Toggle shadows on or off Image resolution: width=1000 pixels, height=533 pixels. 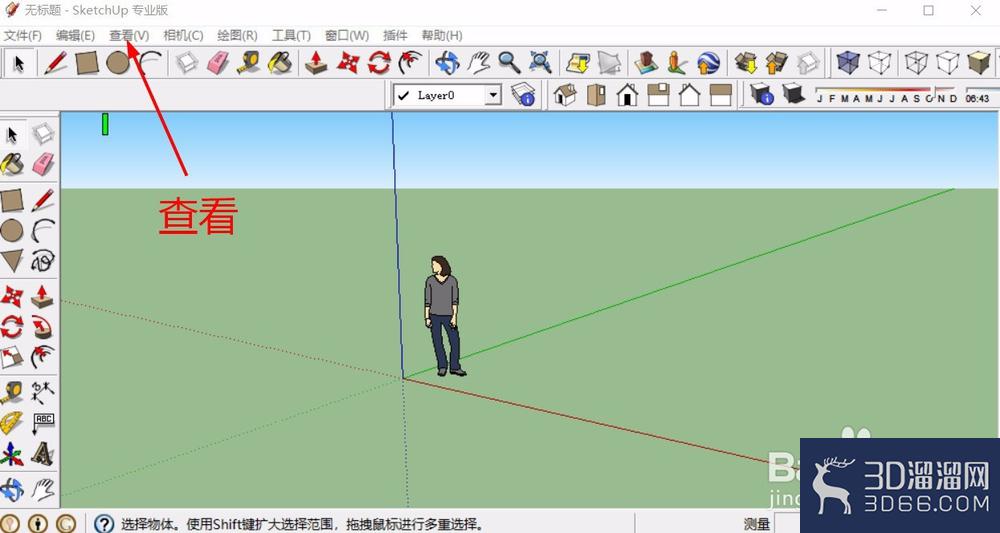coord(793,95)
